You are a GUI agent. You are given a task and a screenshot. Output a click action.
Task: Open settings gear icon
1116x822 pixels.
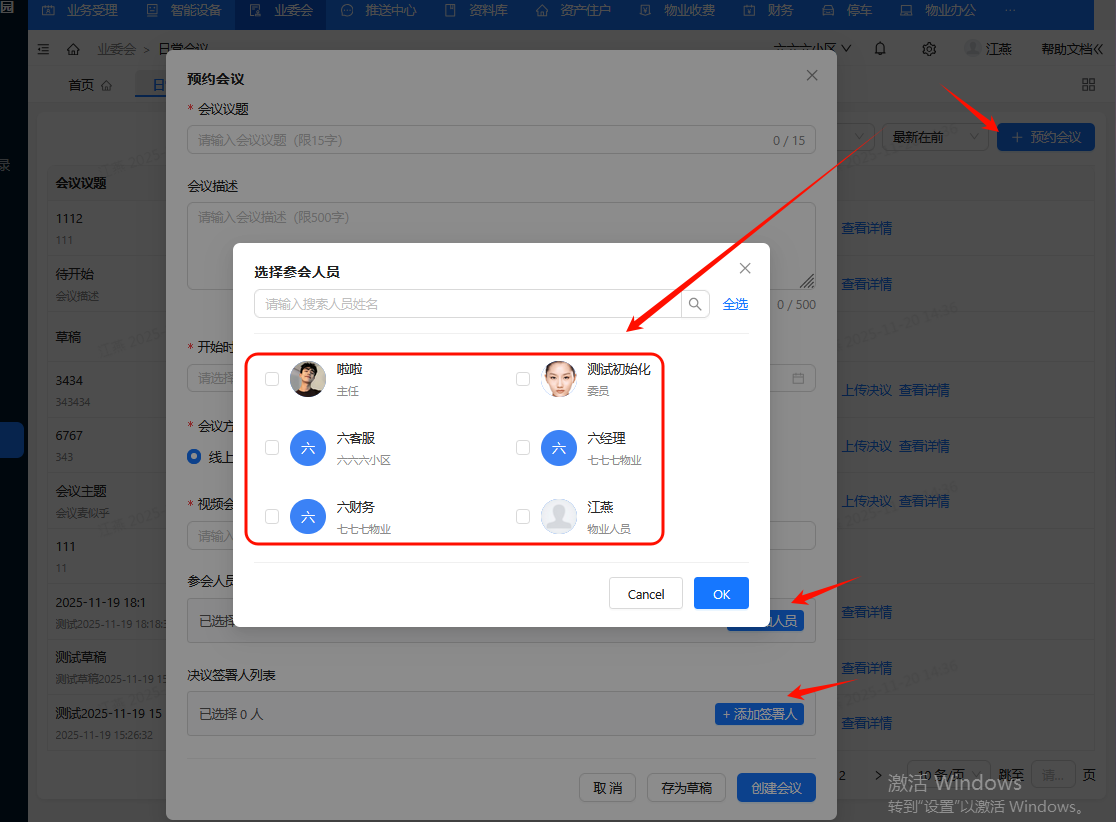pos(929,49)
